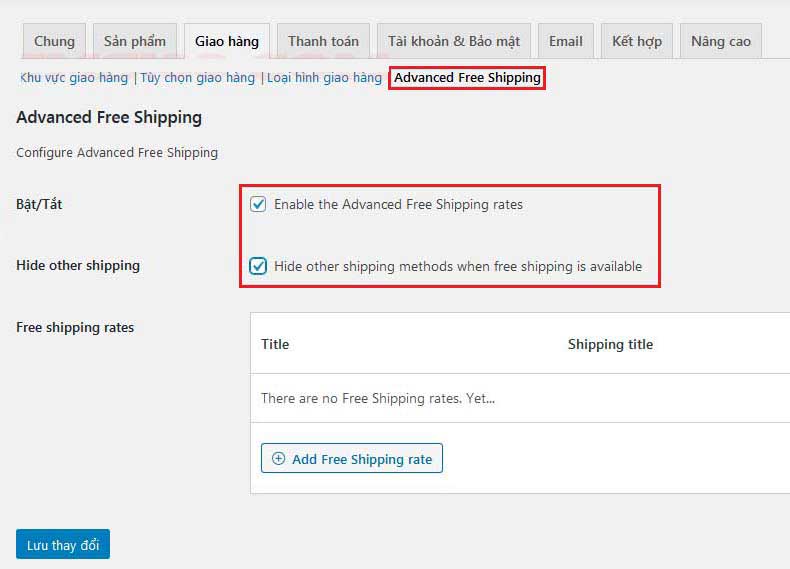Image resolution: width=790 pixels, height=569 pixels.
Task: Switch to the Email tab
Action: (566, 41)
